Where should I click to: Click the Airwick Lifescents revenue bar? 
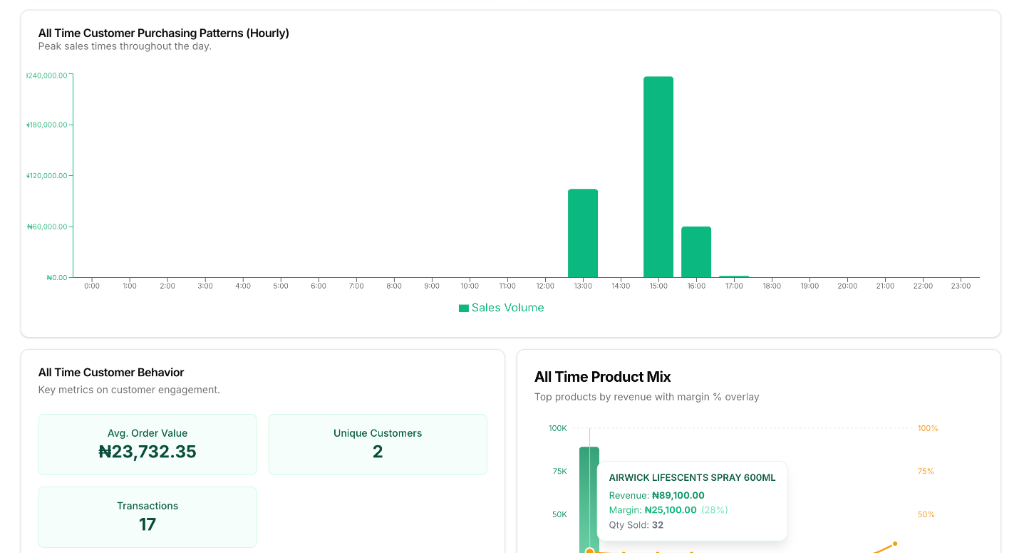point(589,500)
